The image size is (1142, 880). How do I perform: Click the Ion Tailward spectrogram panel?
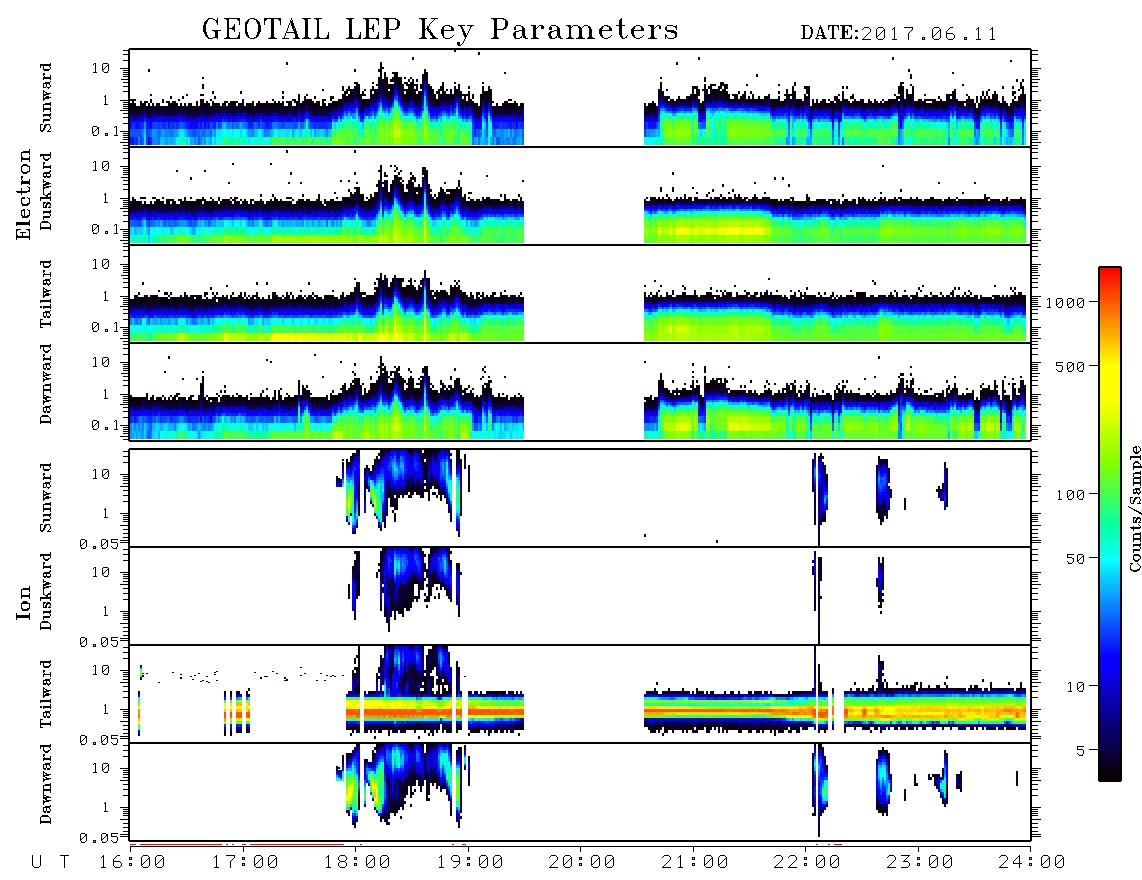pos(580,694)
